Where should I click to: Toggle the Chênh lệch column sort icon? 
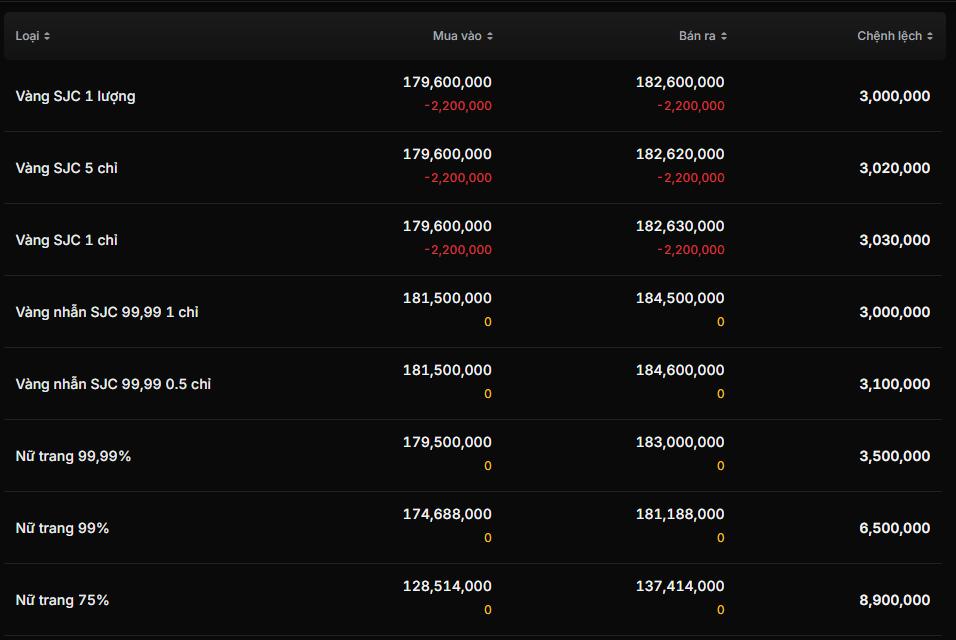[x=930, y=36]
